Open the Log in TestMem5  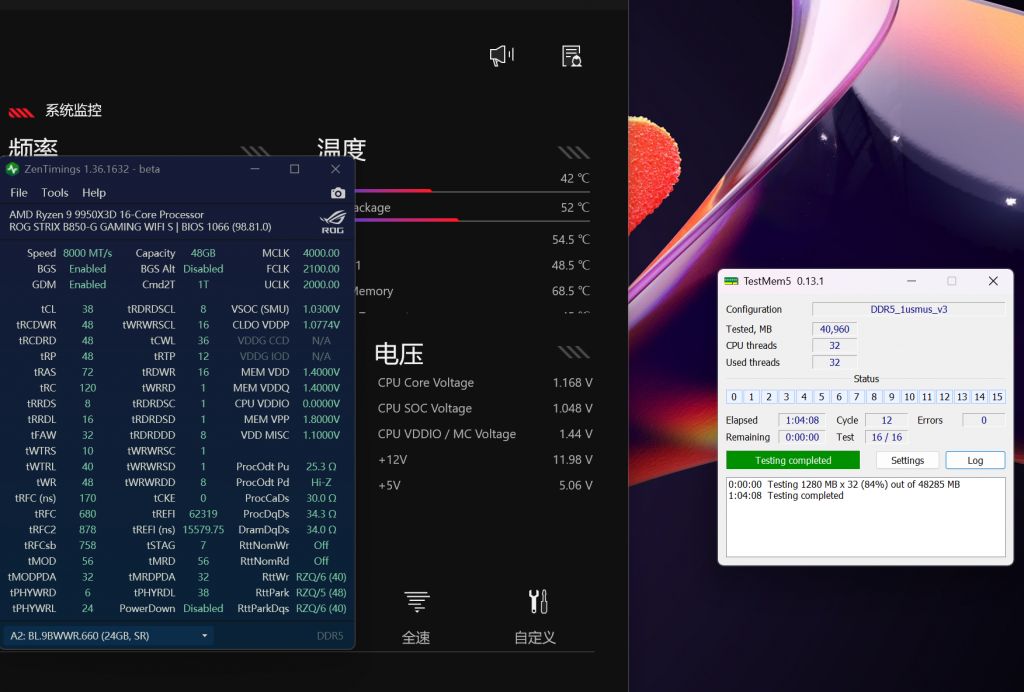[x=975, y=459]
